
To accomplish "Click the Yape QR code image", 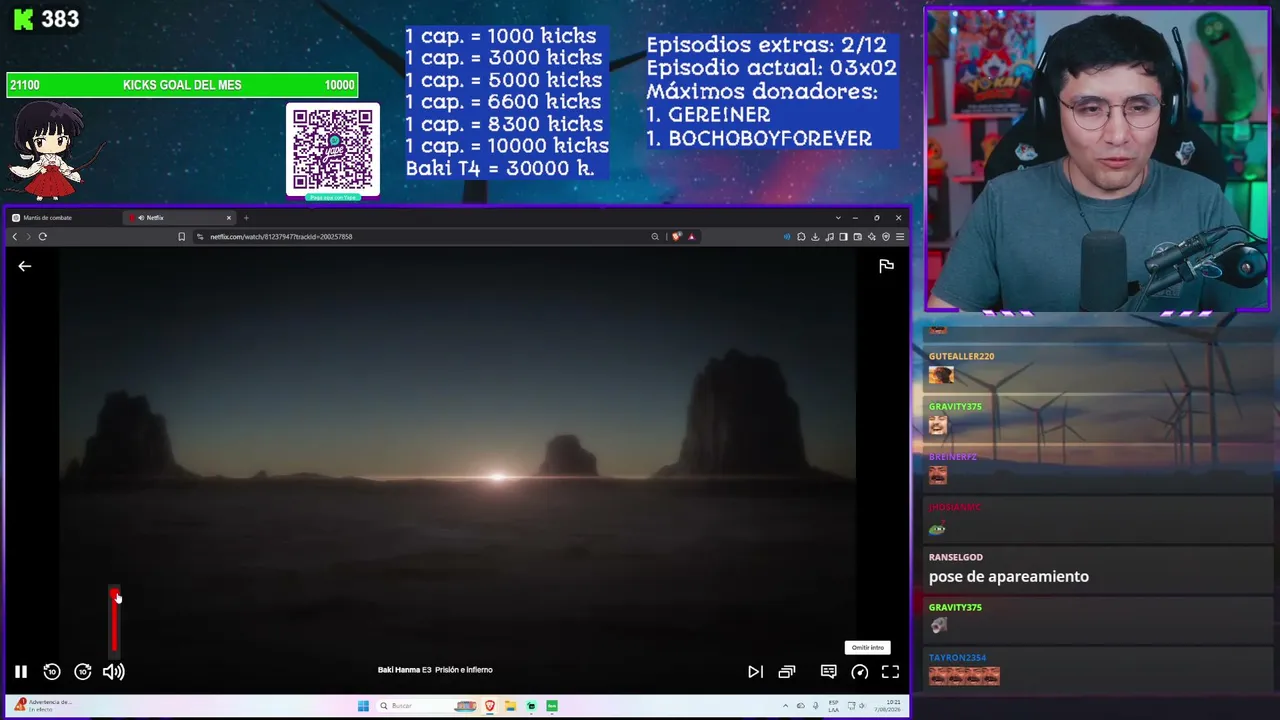I will (x=333, y=150).
